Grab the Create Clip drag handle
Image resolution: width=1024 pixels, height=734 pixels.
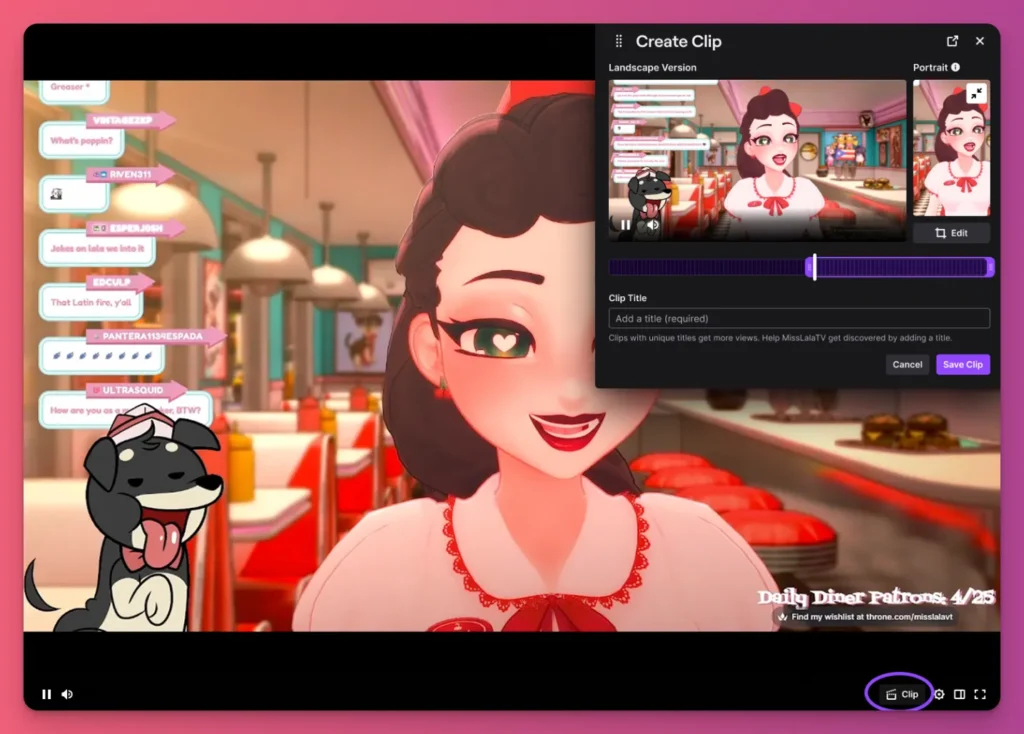pos(618,41)
